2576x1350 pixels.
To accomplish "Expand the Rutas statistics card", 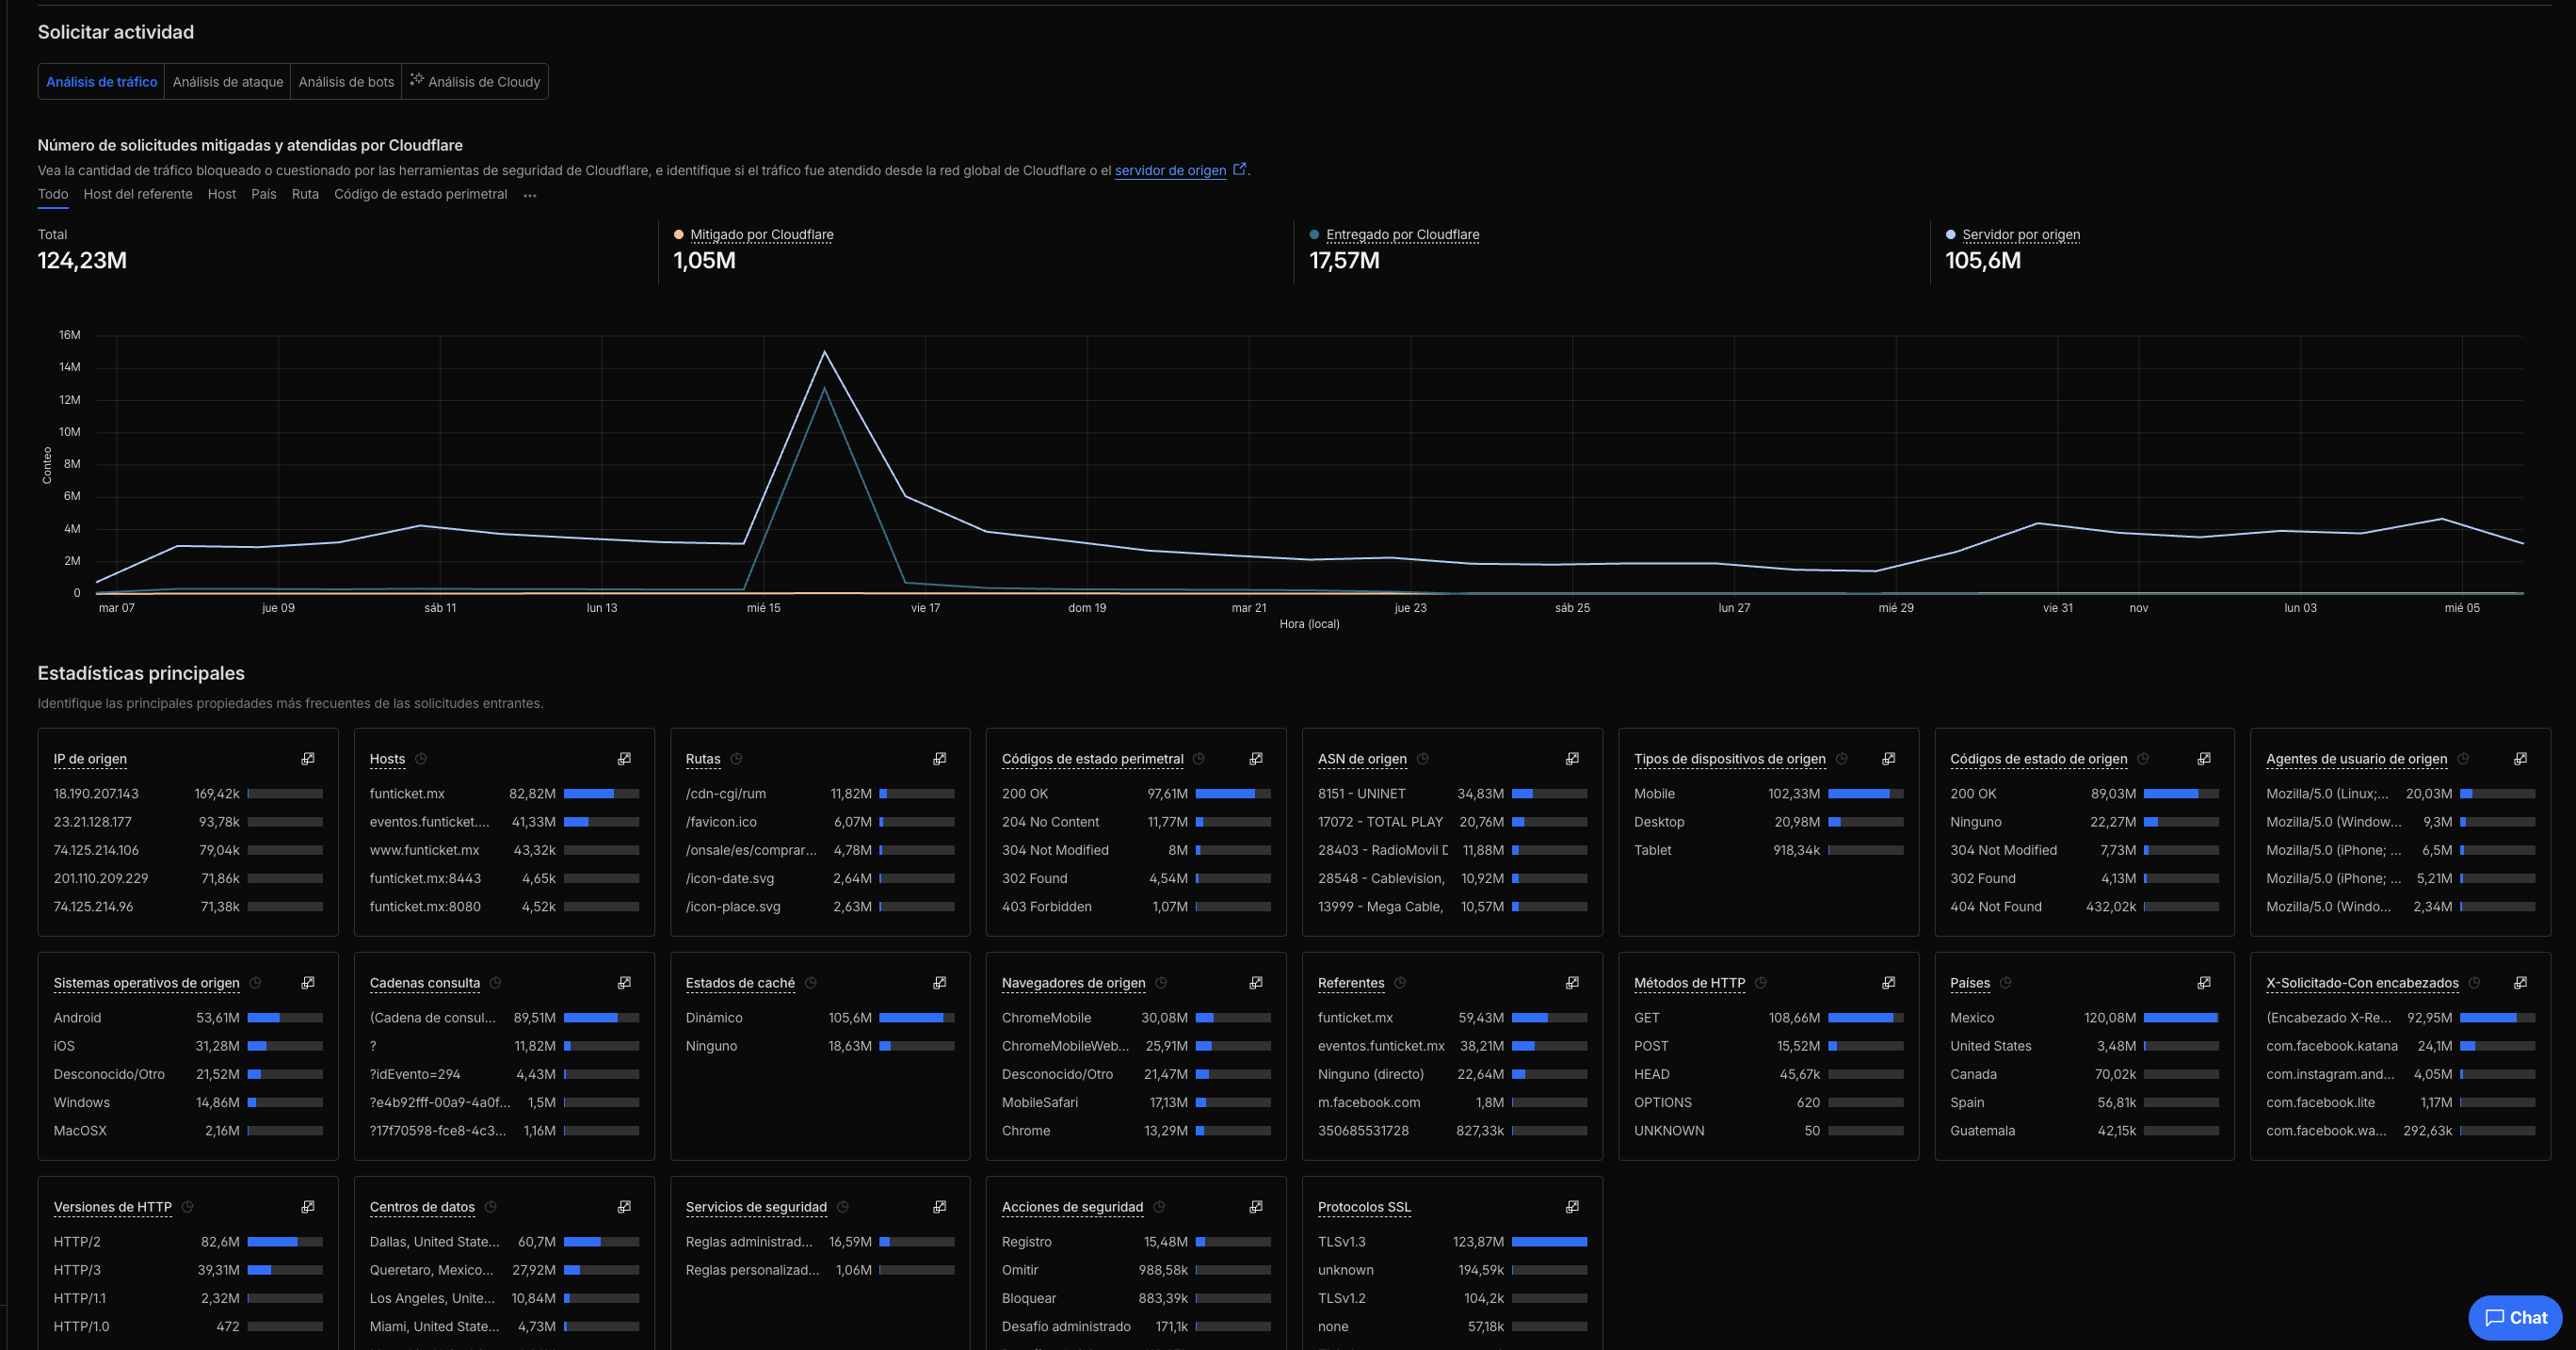I will 940,758.
